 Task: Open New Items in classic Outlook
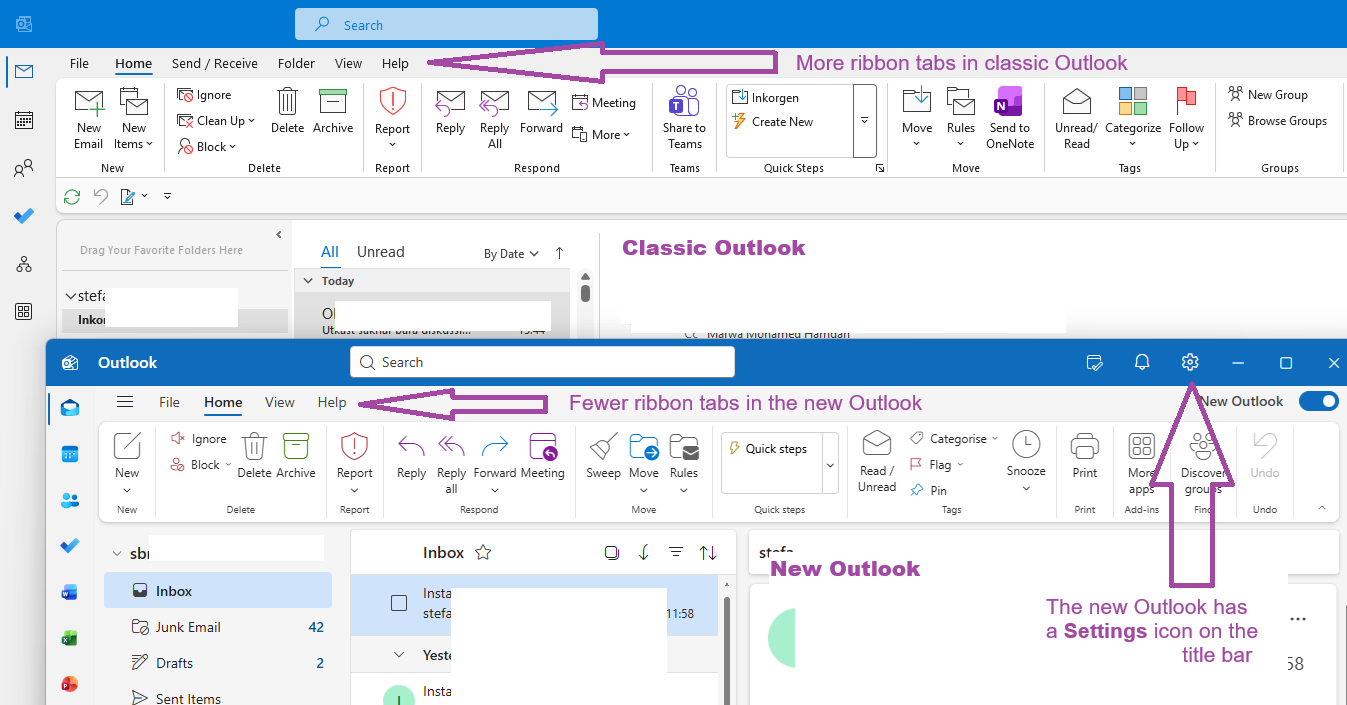(x=134, y=118)
